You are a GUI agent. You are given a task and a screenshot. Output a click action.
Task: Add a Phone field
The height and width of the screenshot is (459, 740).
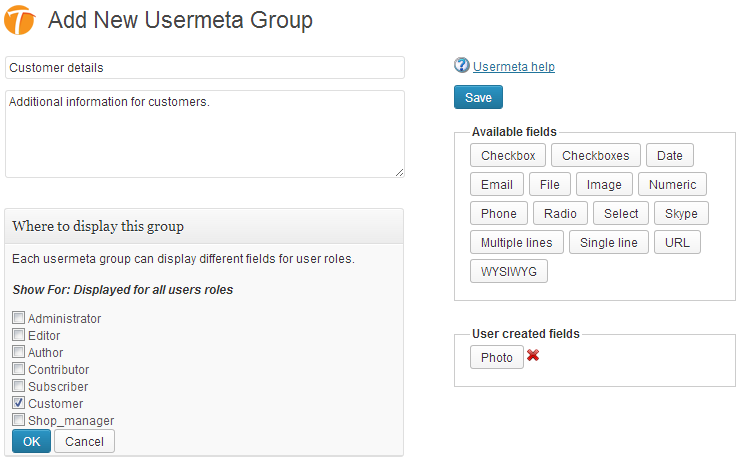[x=498, y=213]
